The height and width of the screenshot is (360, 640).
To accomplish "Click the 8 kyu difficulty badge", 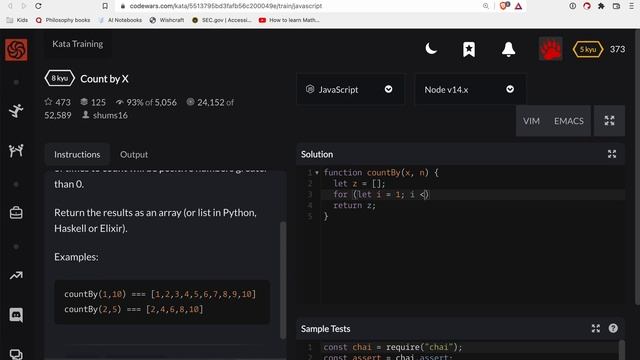I will point(60,78).
